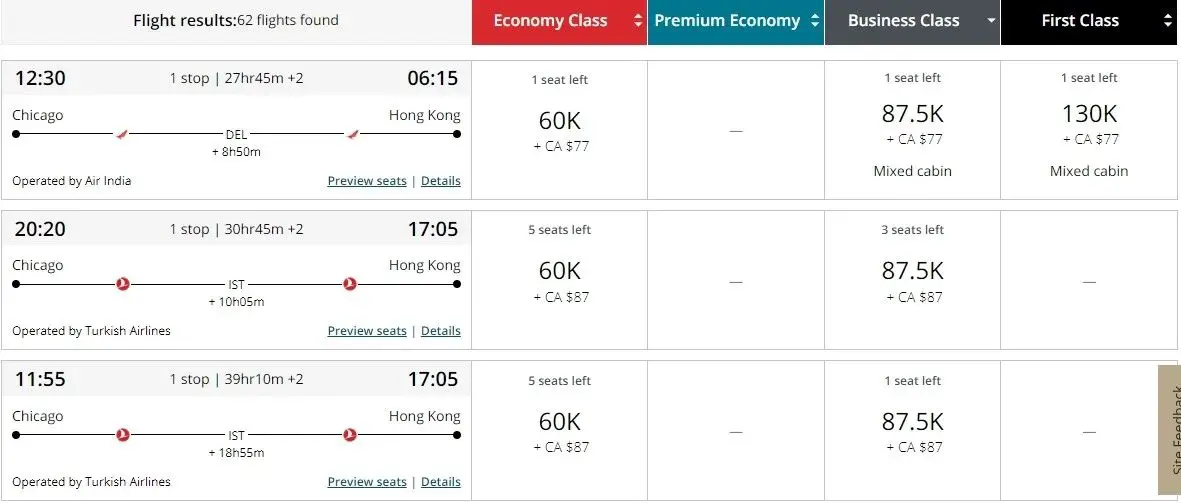
Task: Open Preview seats for the Air India flight
Action: click(x=367, y=181)
